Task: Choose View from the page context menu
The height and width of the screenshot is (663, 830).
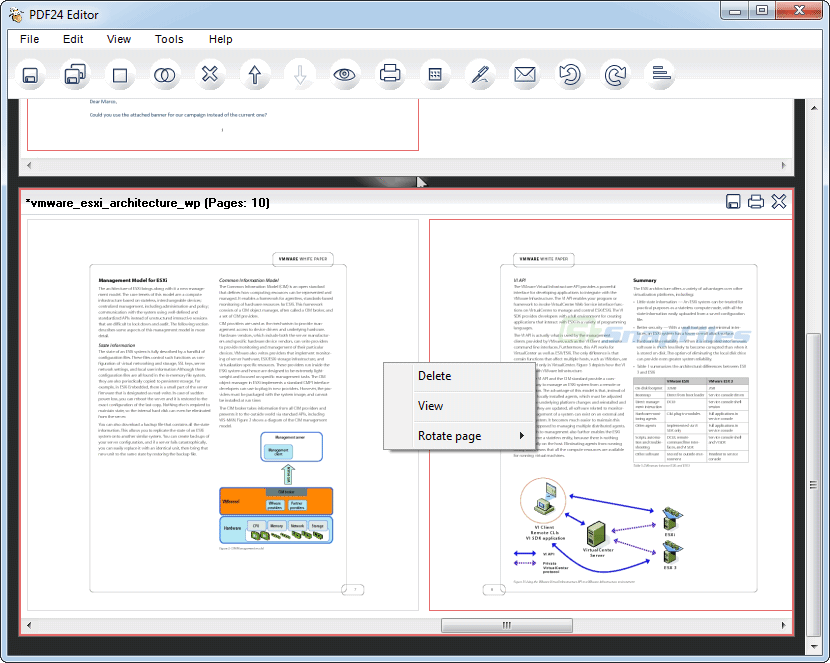Action: click(460, 406)
